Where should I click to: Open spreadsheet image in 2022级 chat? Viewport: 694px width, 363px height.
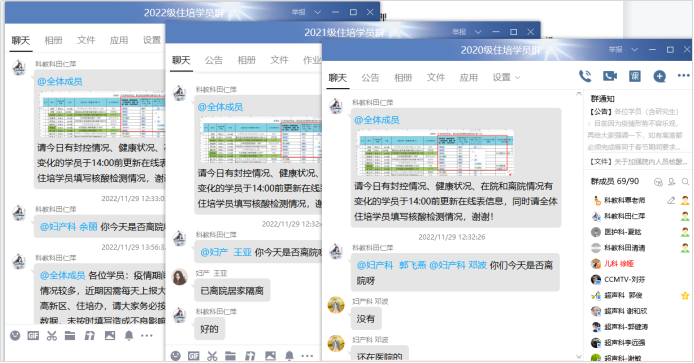102,114
